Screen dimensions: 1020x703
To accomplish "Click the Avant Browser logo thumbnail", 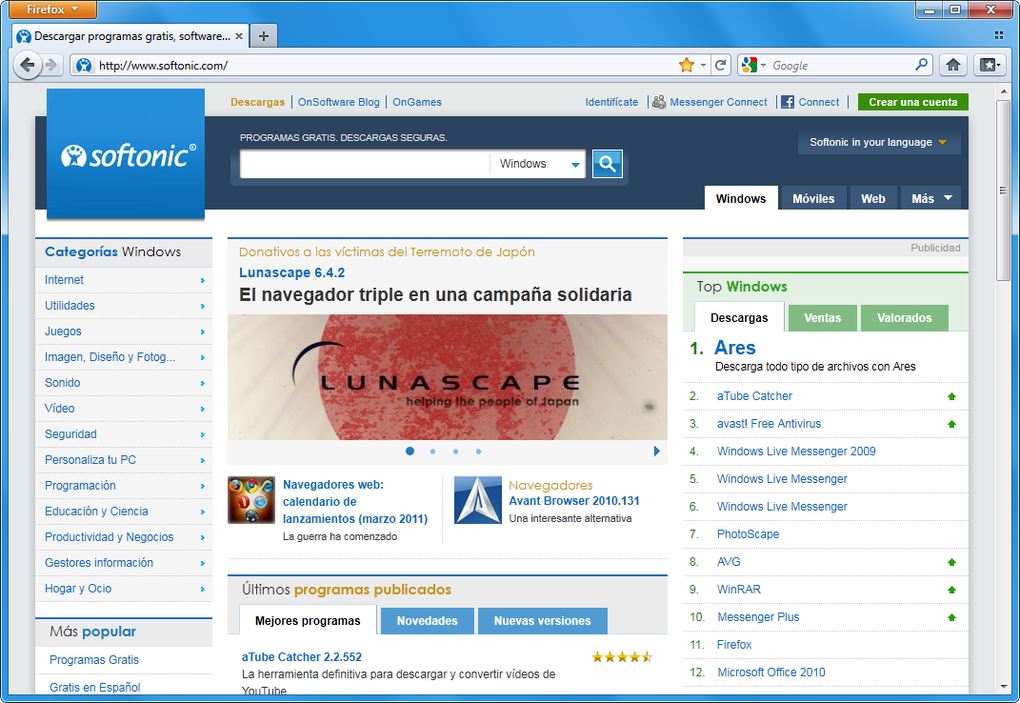I will coord(477,500).
